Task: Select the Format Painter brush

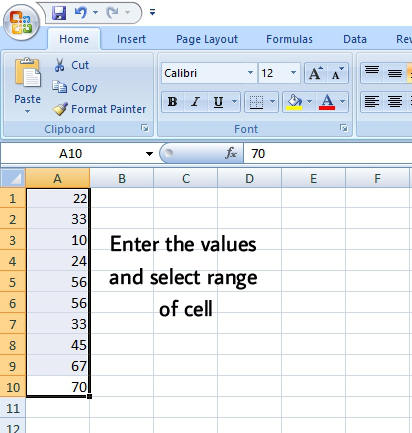Action: tap(60, 109)
